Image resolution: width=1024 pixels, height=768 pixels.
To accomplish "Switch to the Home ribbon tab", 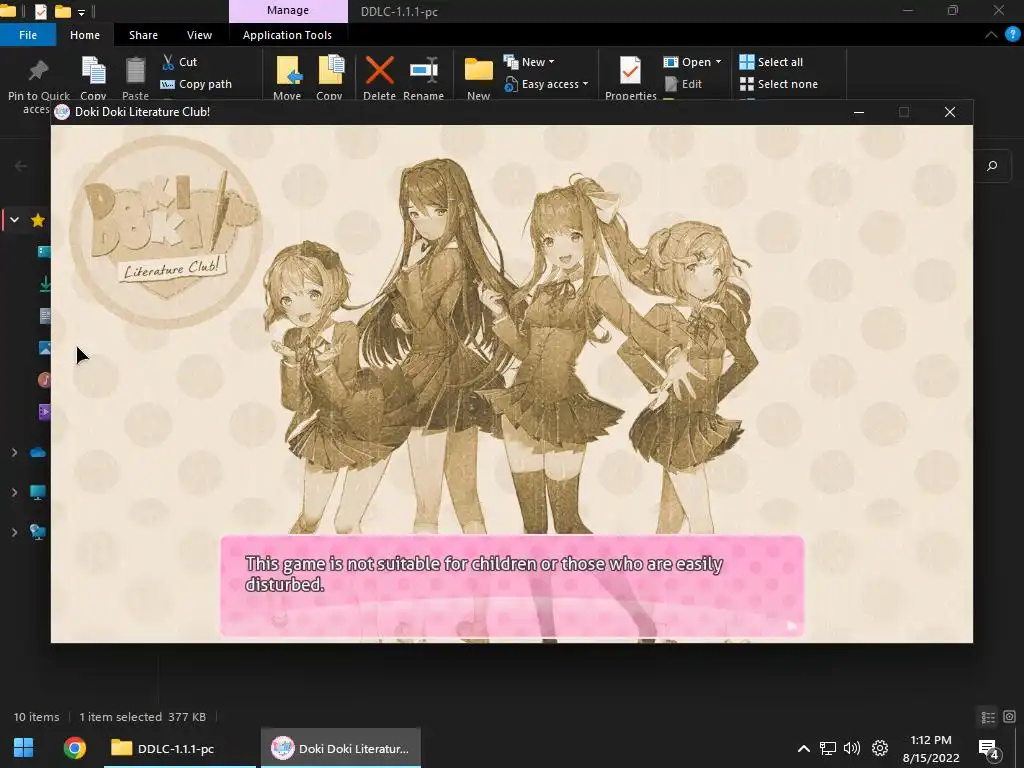I will point(85,35).
